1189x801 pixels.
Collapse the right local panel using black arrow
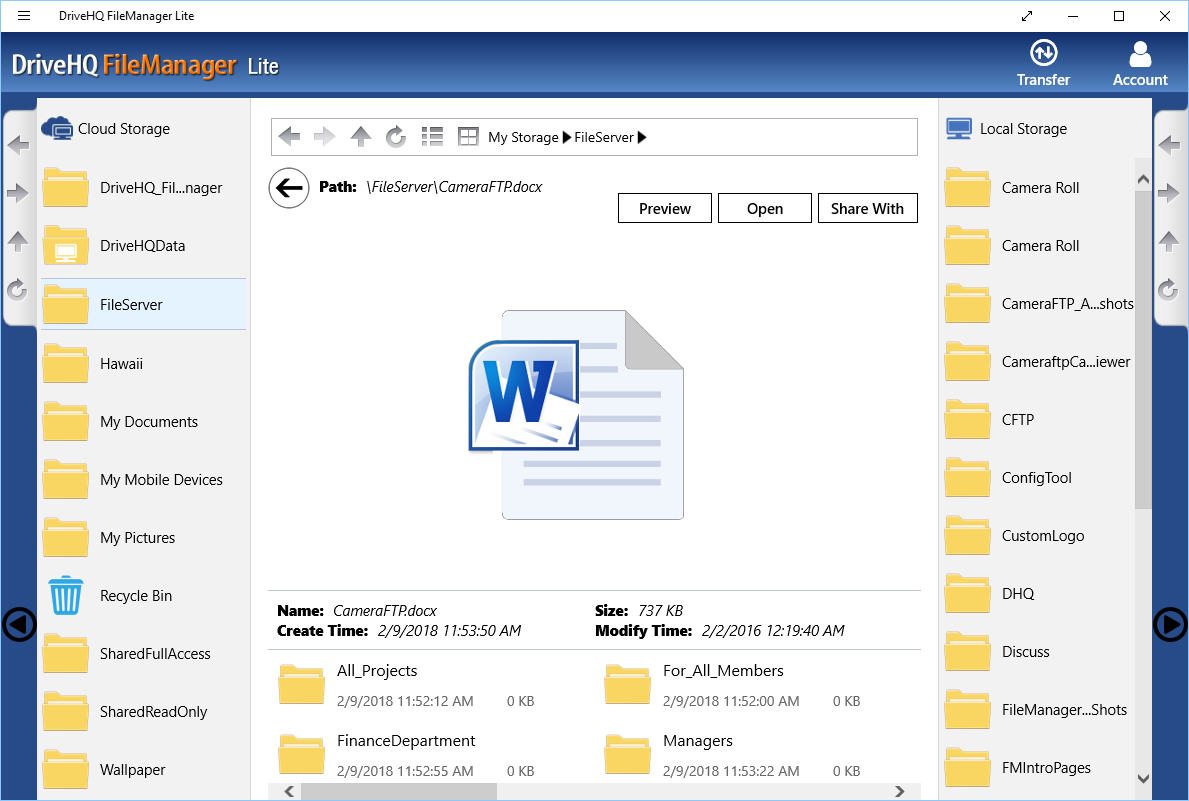[x=1170, y=625]
